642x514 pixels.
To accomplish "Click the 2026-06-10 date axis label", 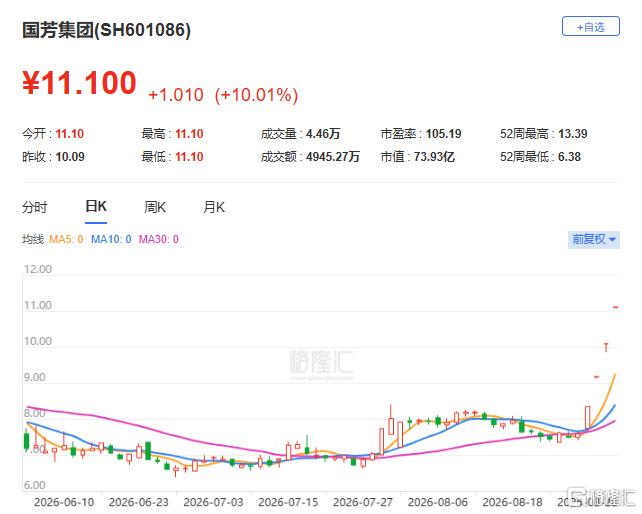I will (x=64, y=502).
